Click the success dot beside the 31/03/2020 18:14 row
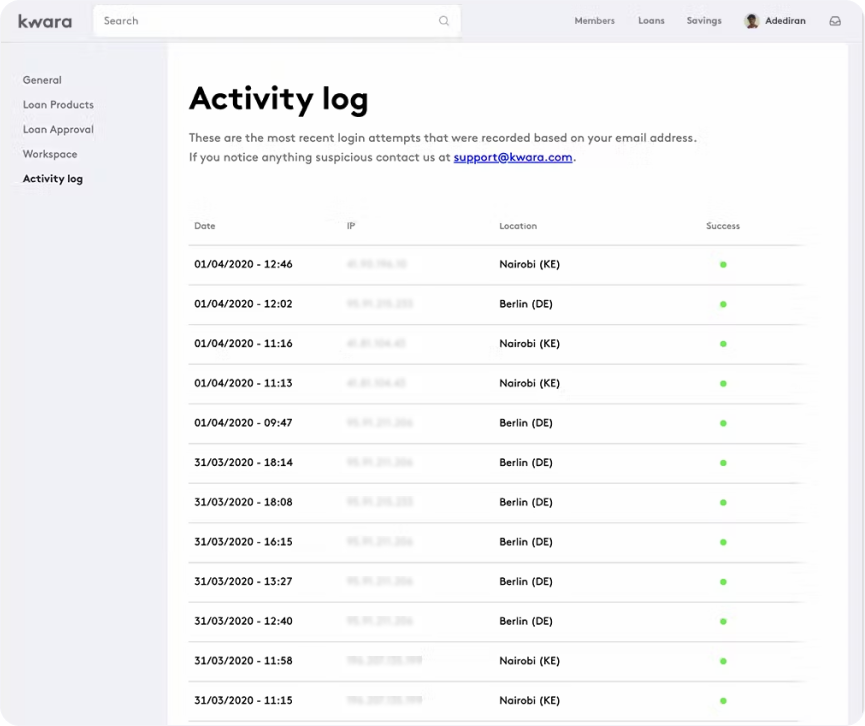This screenshot has height=726, width=865. pyautogui.click(x=722, y=462)
